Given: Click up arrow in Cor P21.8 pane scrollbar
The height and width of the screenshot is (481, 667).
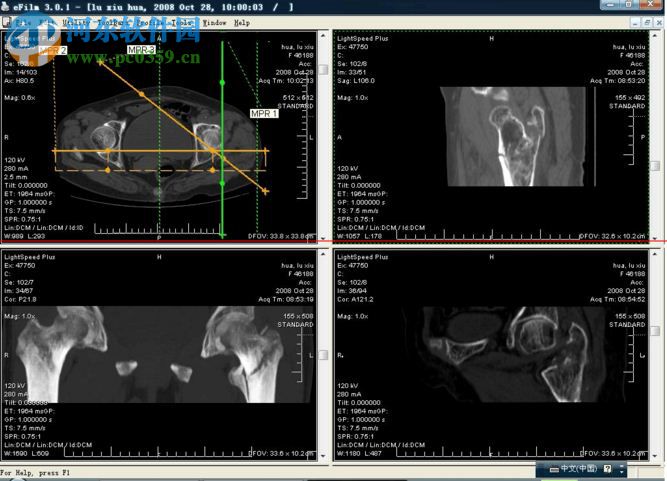Looking at the screenshot, I should pyautogui.click(x=323, y=254).
